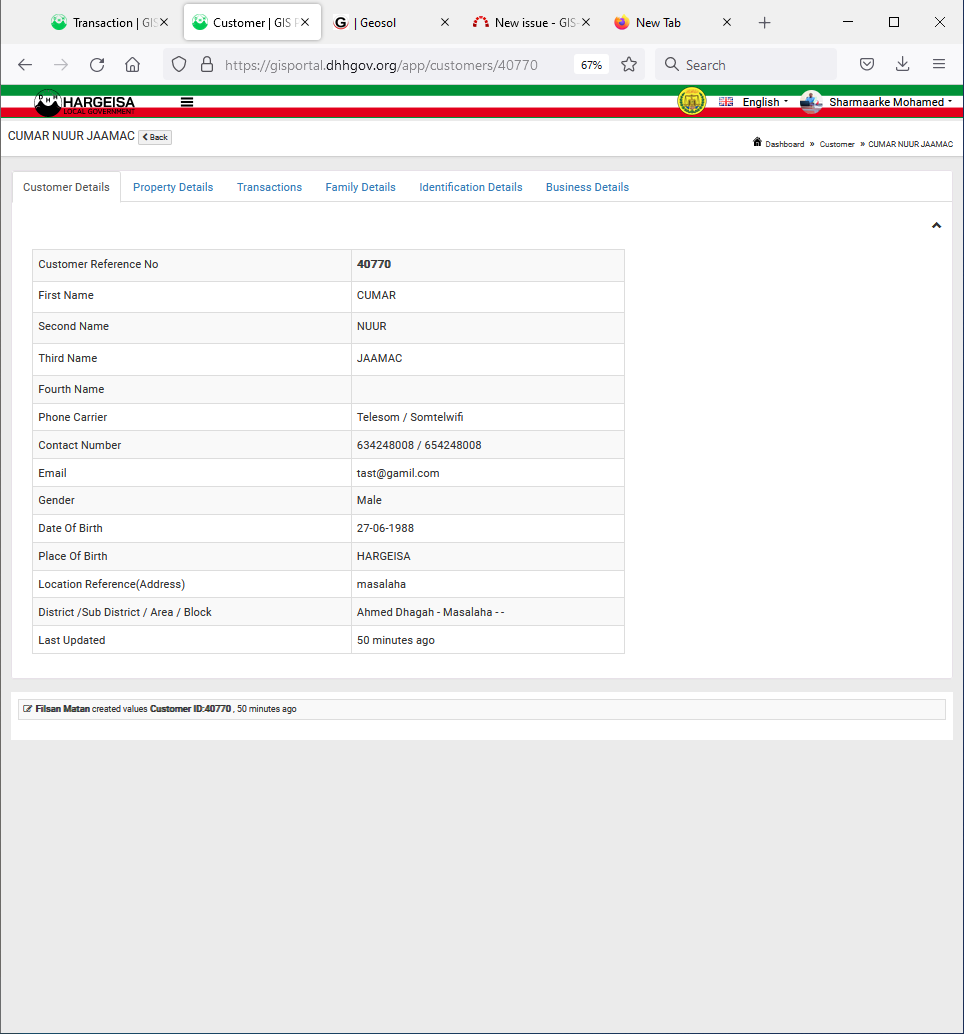Toggle the sidebar hamburger menu
964x1034 pixels.
click(187, 102)
